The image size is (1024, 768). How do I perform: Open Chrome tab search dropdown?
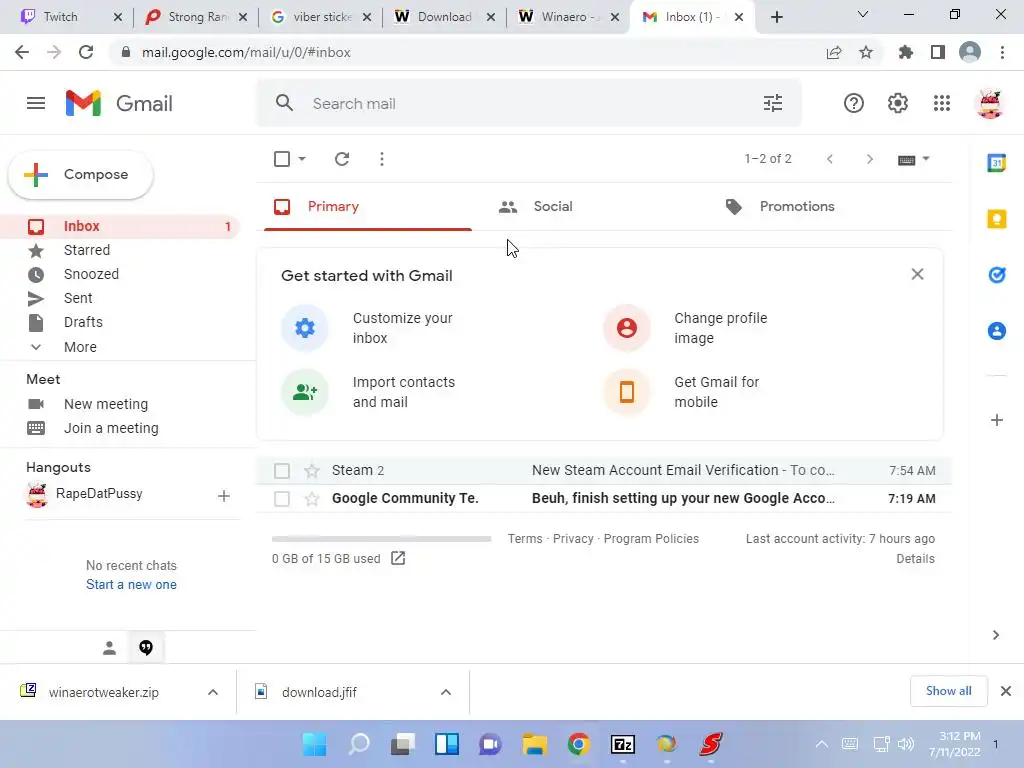coord(863,14)
